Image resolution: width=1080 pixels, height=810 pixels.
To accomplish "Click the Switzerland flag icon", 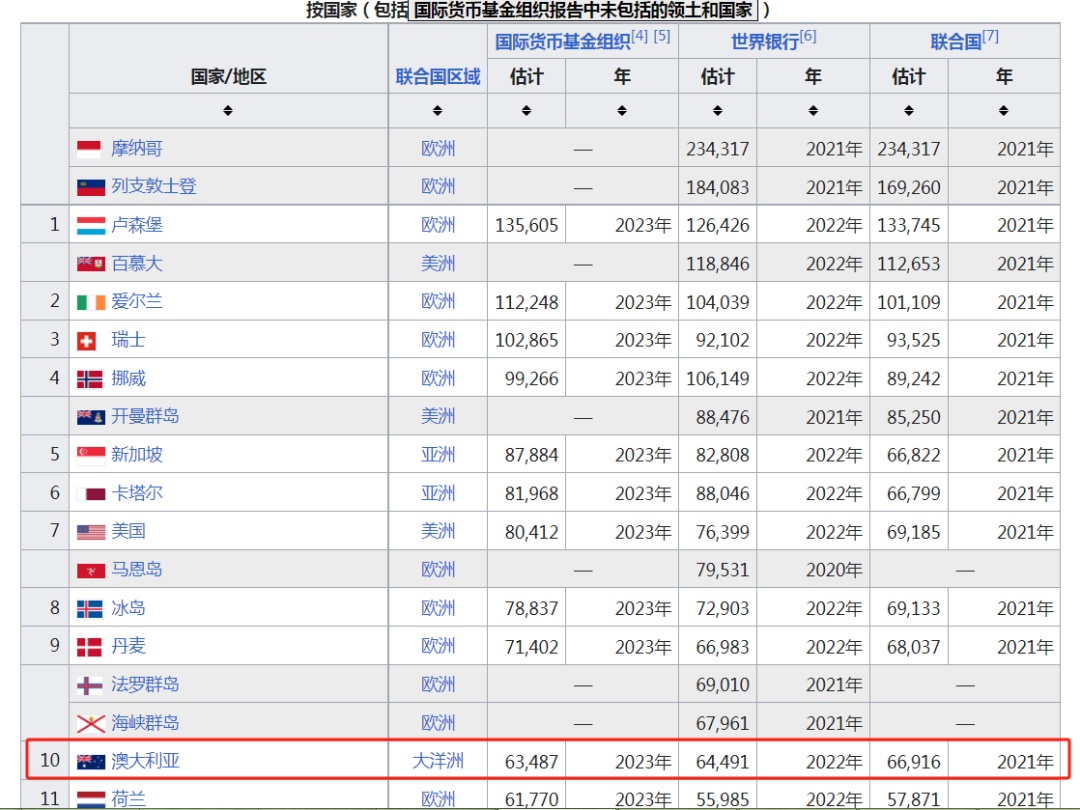I will pos(86,340).
